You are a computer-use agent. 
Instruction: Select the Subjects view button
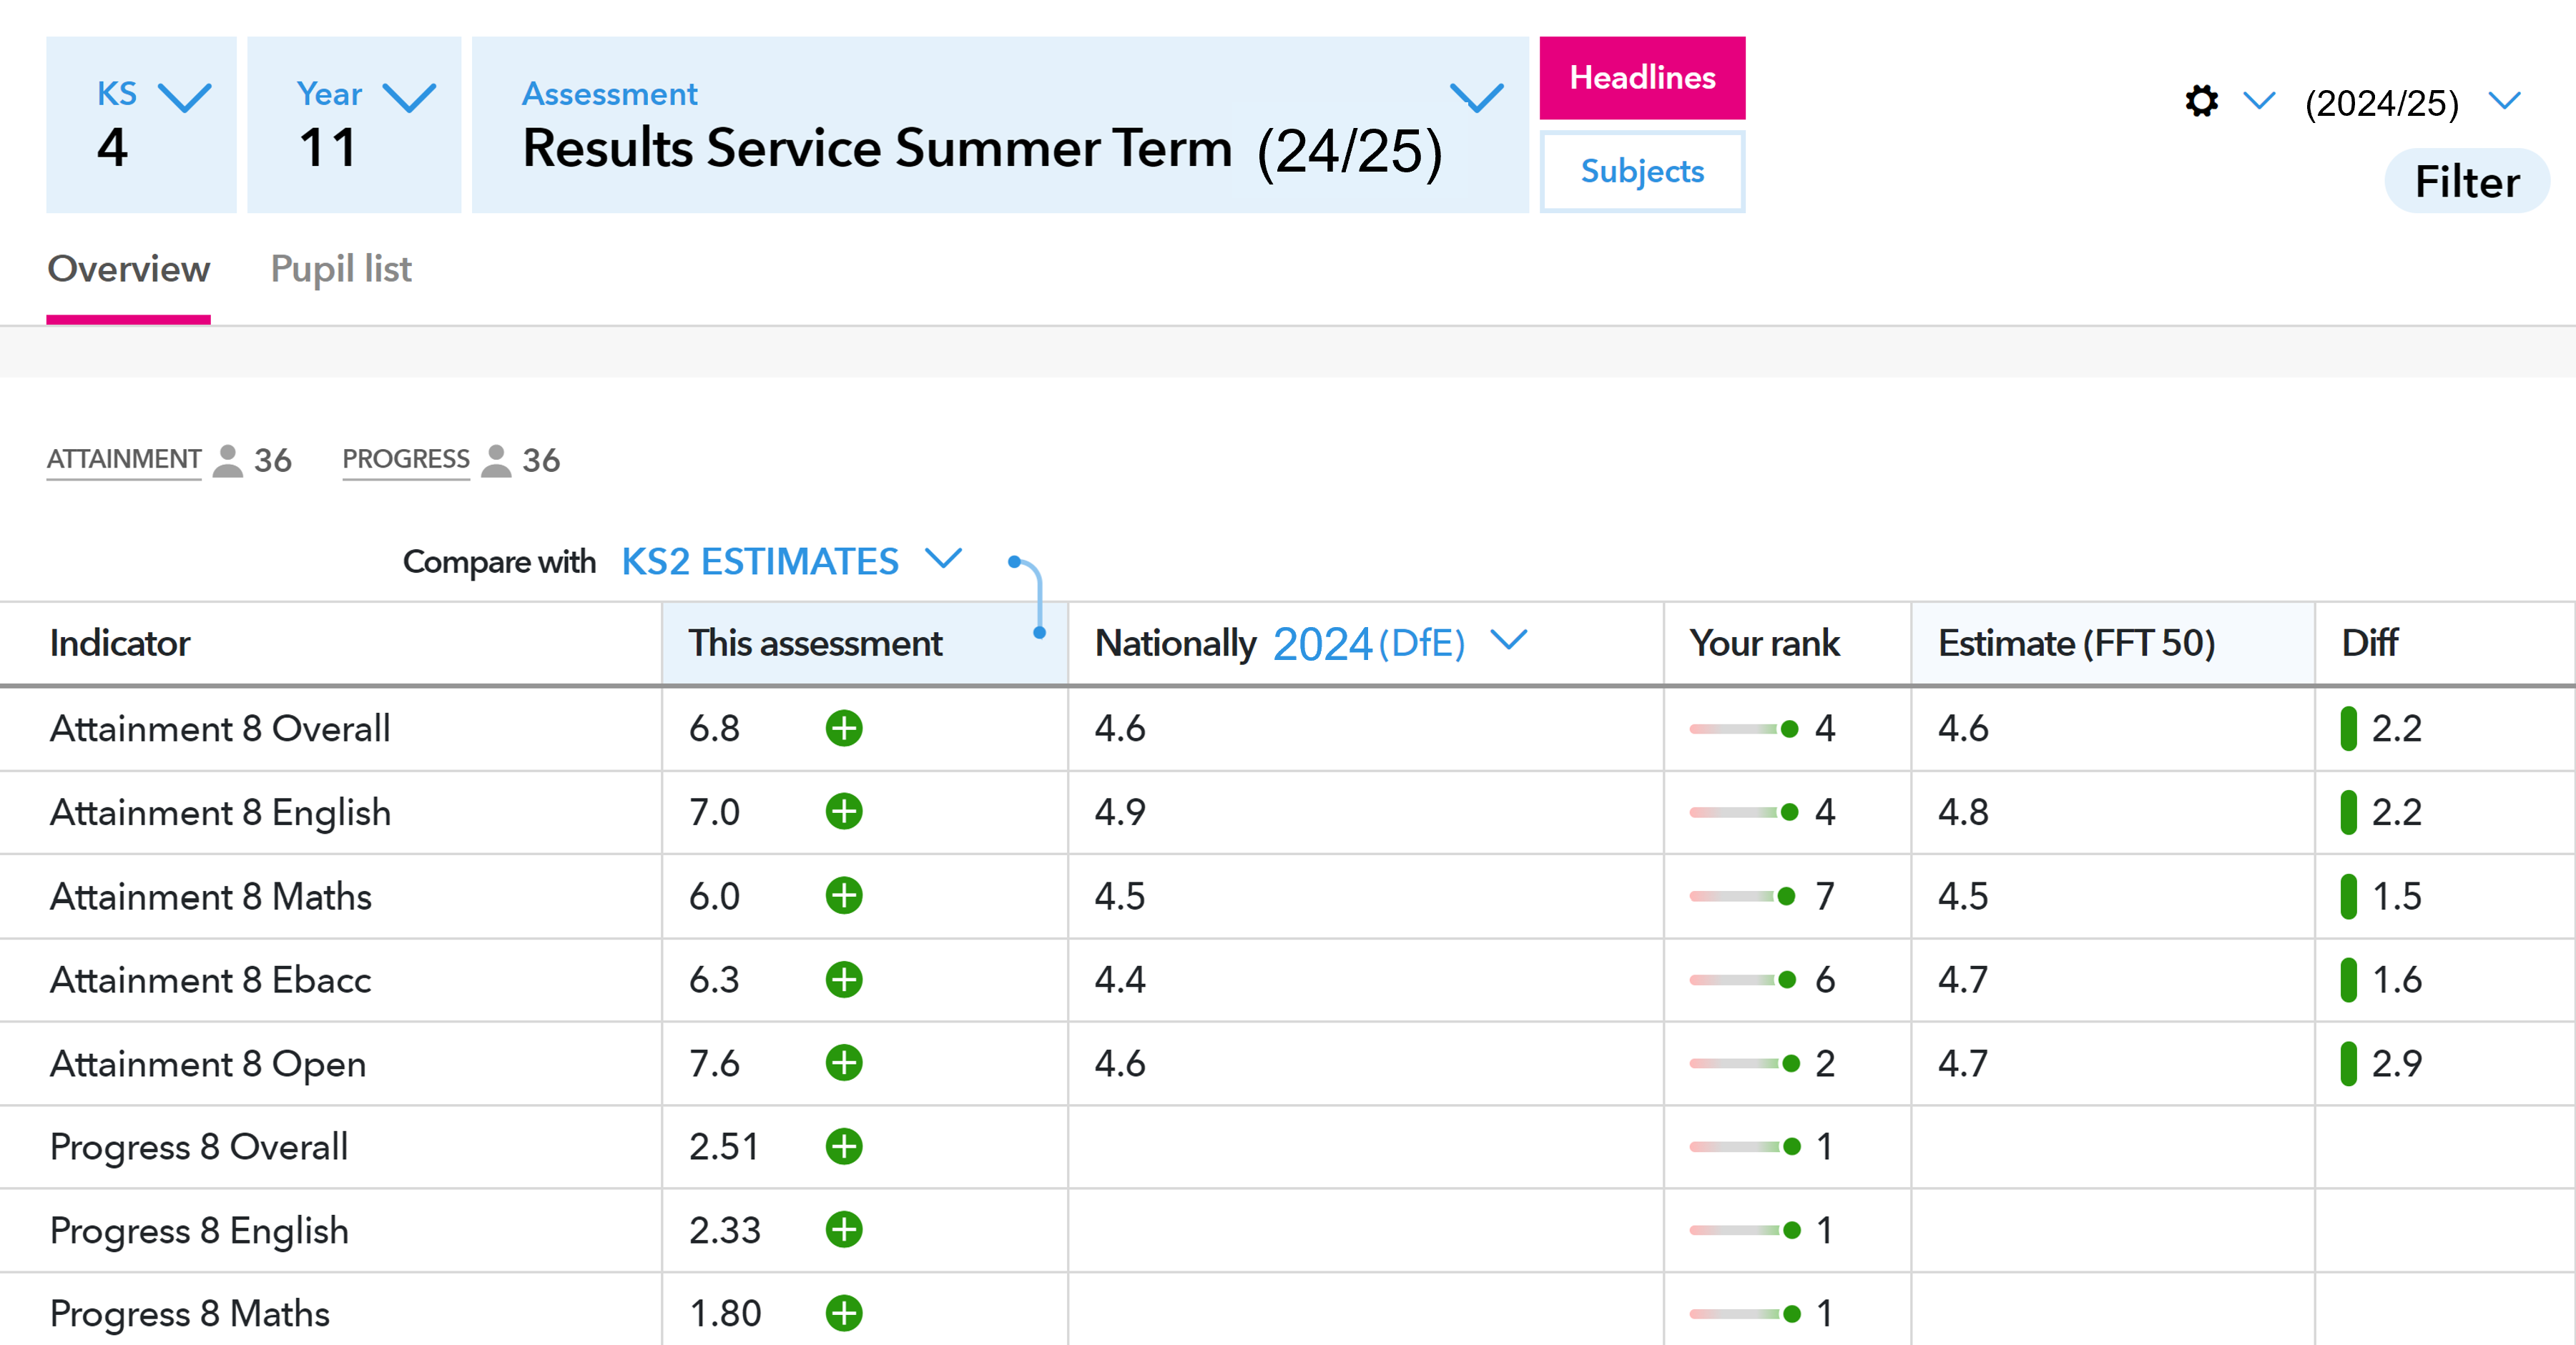[x=1642, y=171]
